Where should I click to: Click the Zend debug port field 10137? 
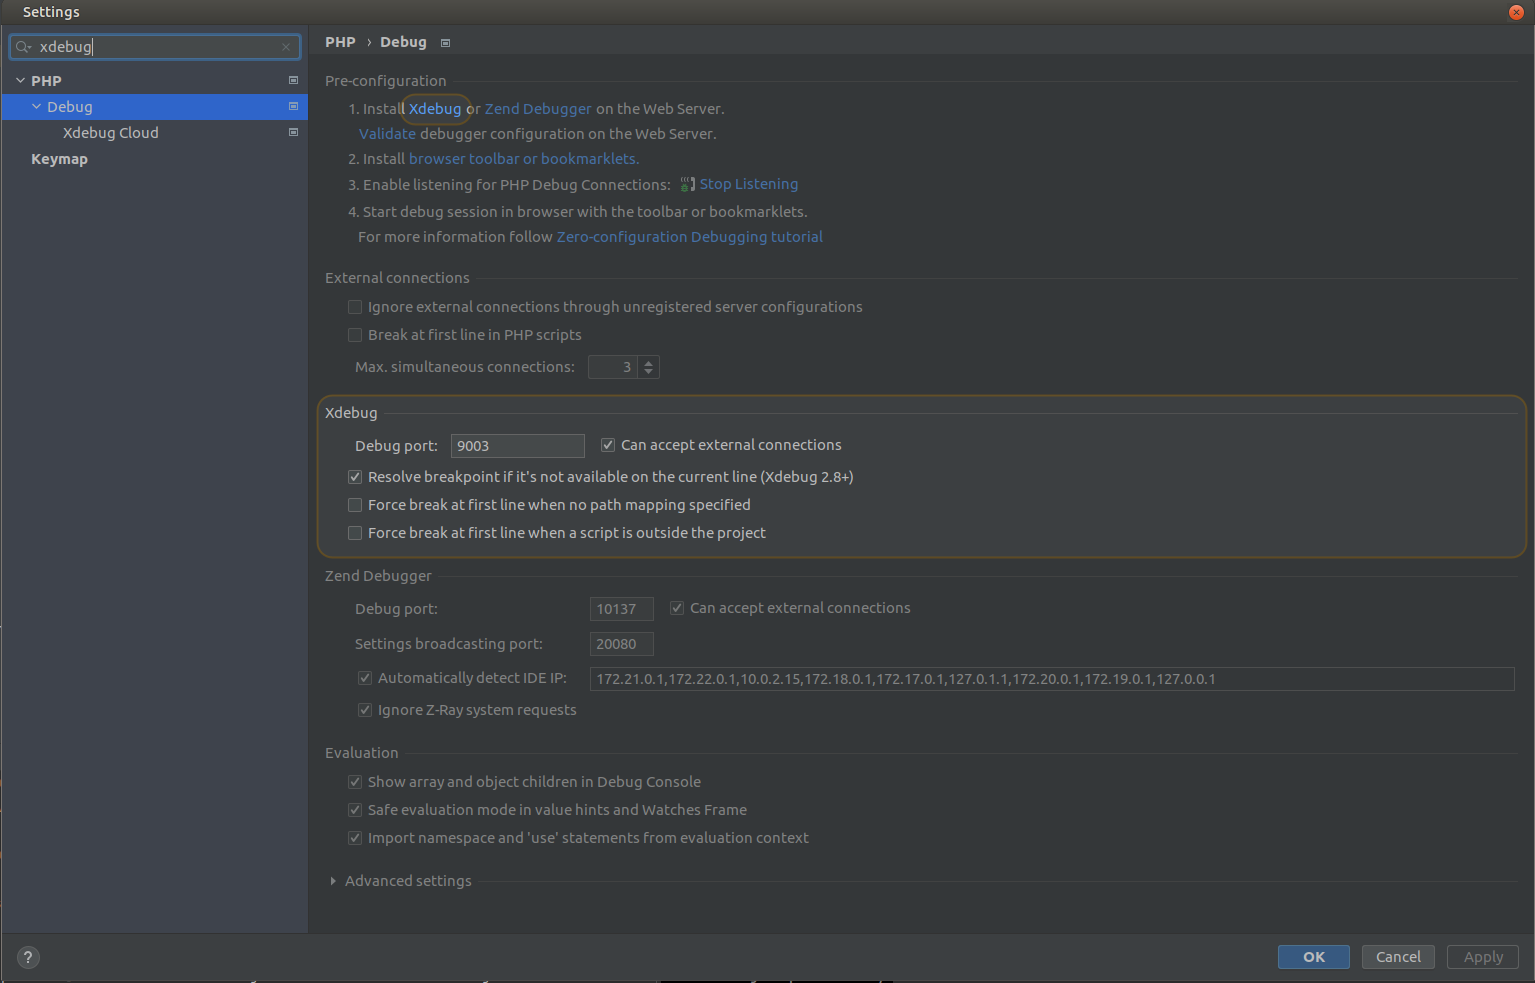pos(622,609)
